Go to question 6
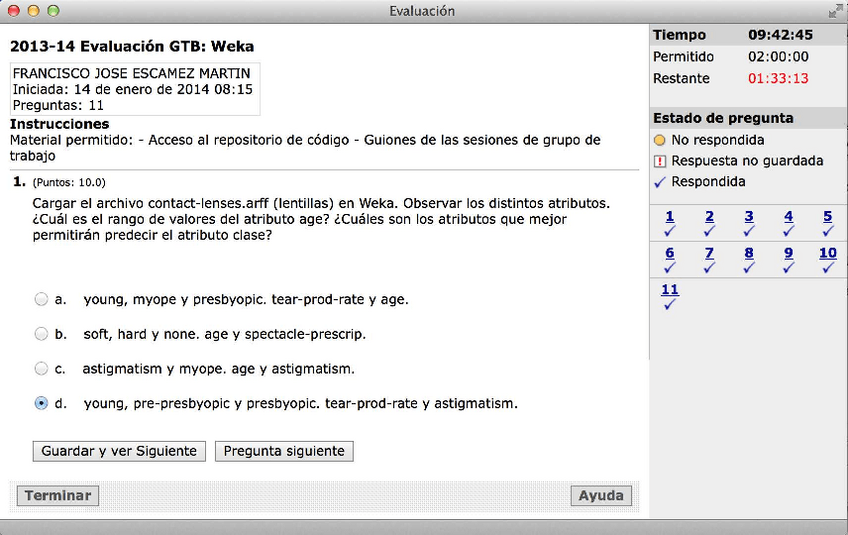This screenshot has height=535, width=848. click(670, 253)
